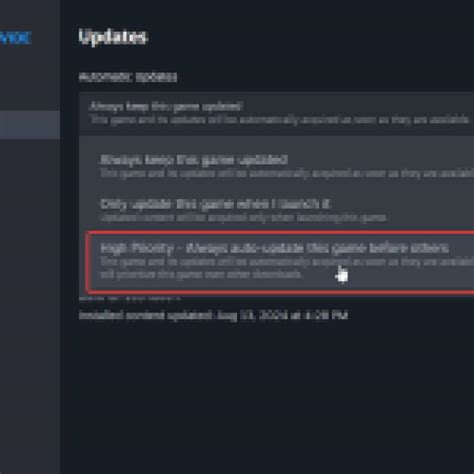
Task: Click the description under the first list option
Action: click(287, 174)
